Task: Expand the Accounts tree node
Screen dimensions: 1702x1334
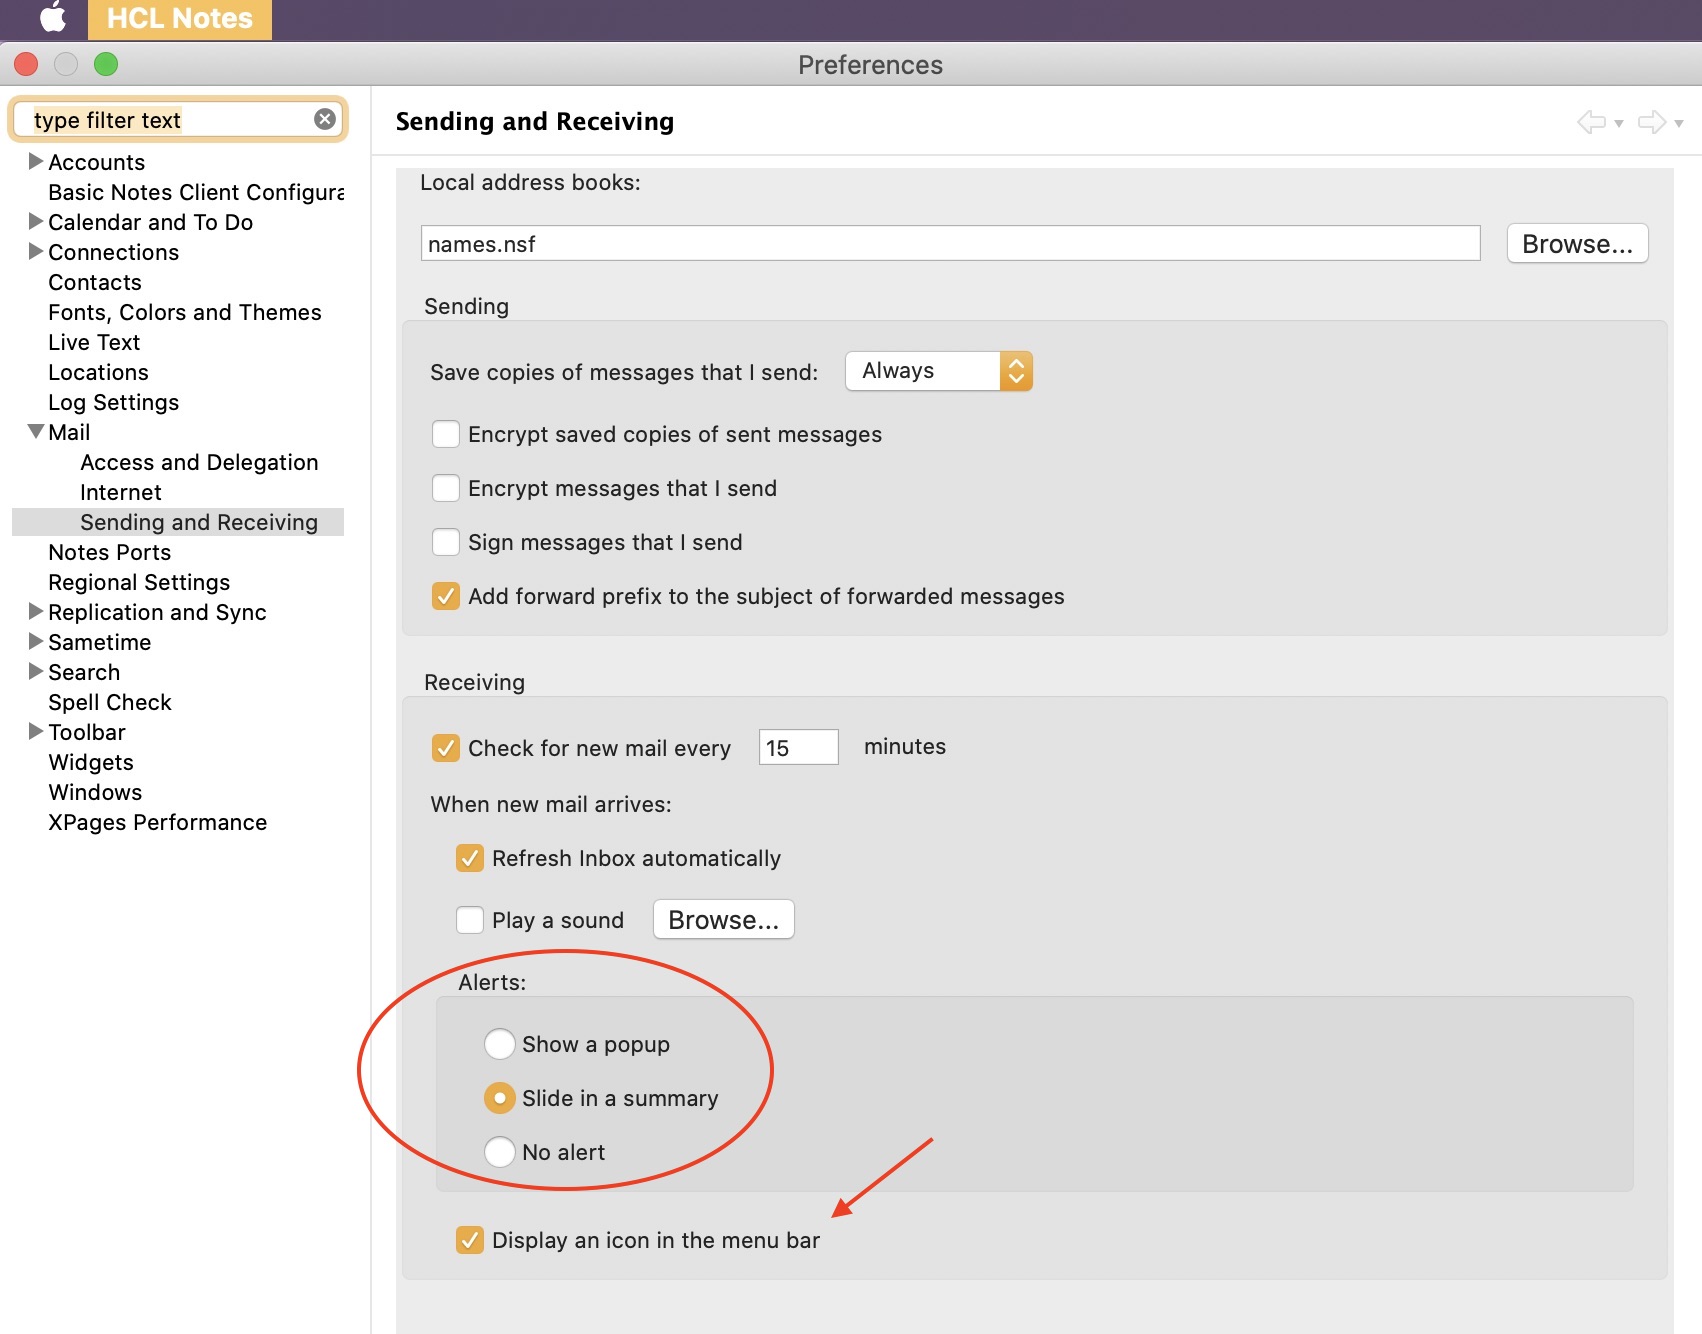Action: tap(36, 161)
